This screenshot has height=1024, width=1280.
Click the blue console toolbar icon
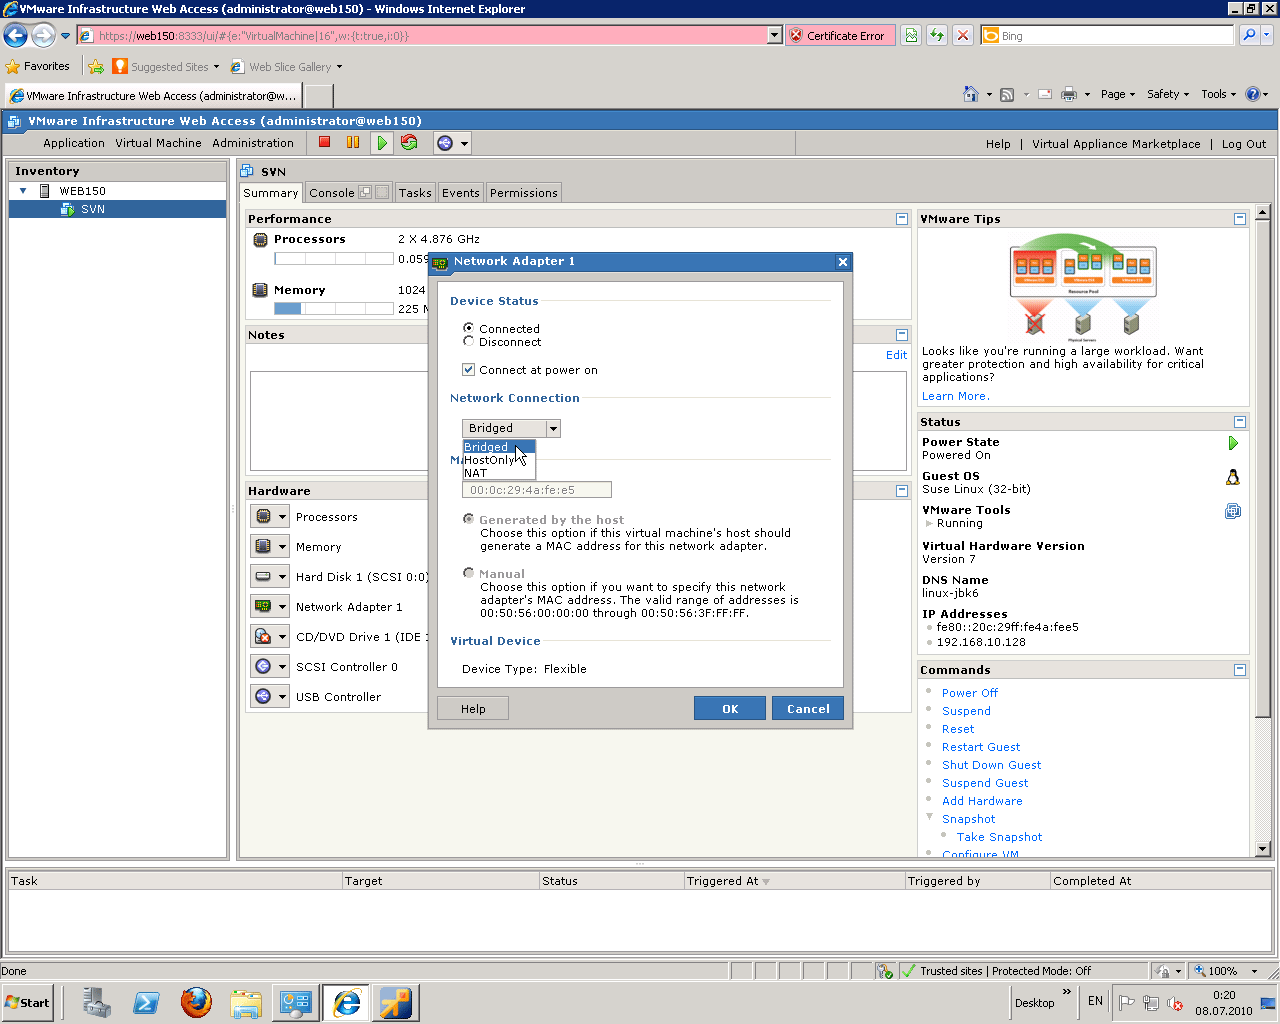tap(445, 143)
